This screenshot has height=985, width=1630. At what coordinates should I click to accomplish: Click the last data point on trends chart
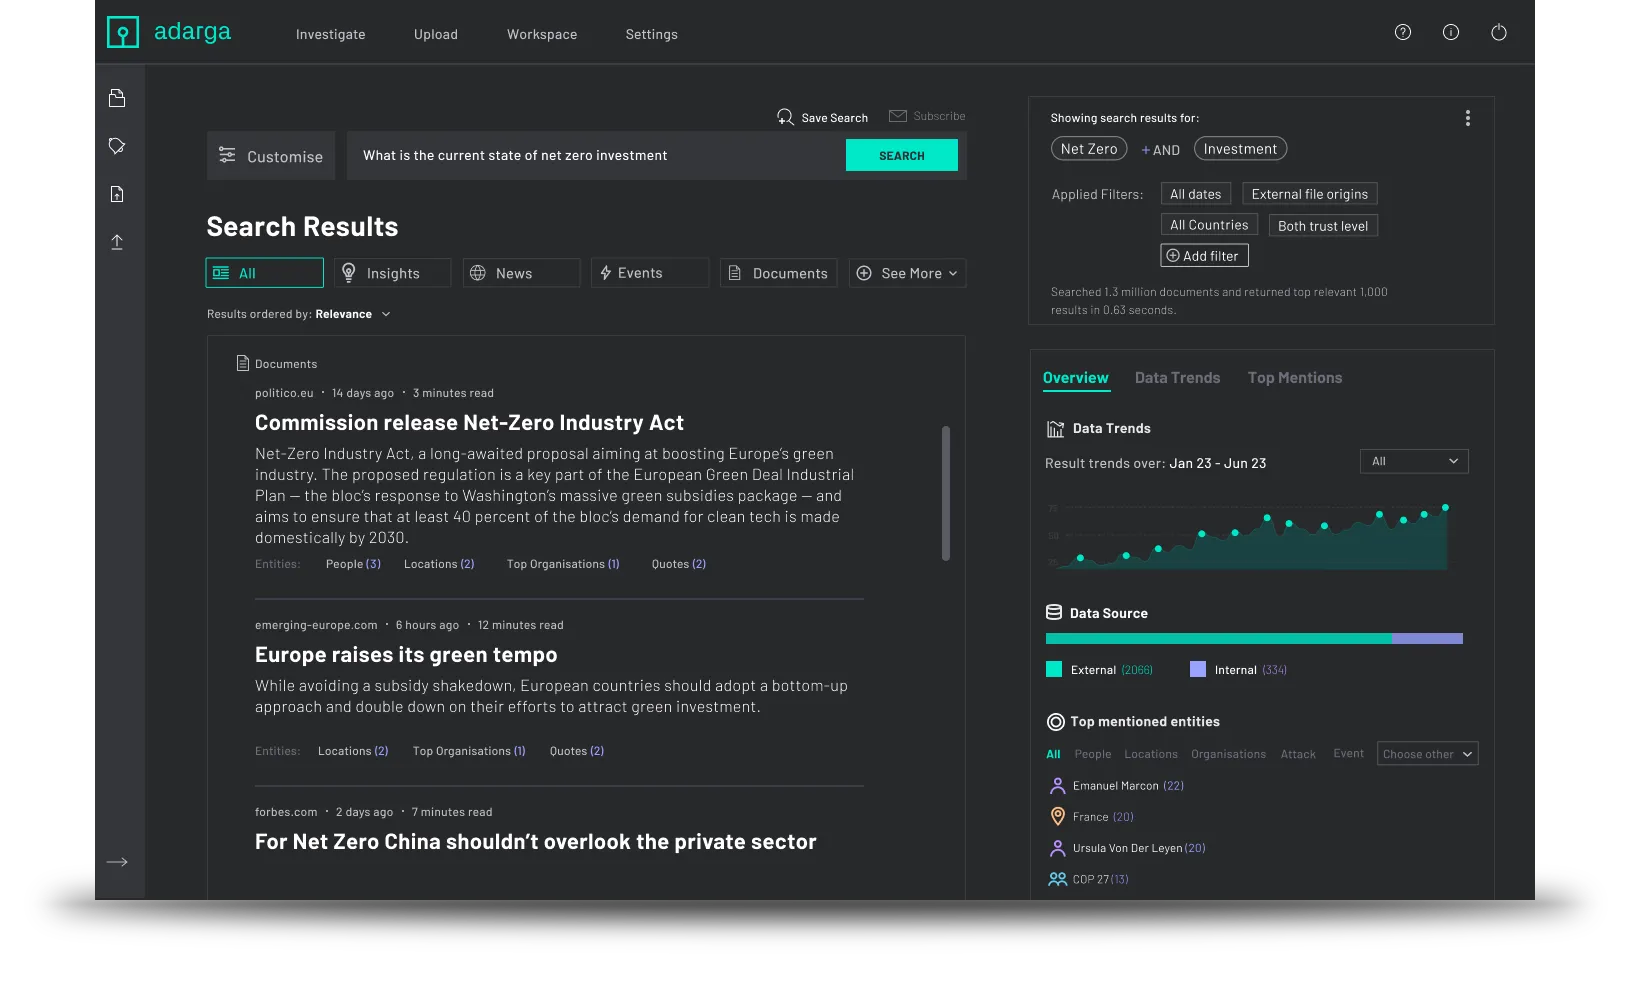[1445, 508]
